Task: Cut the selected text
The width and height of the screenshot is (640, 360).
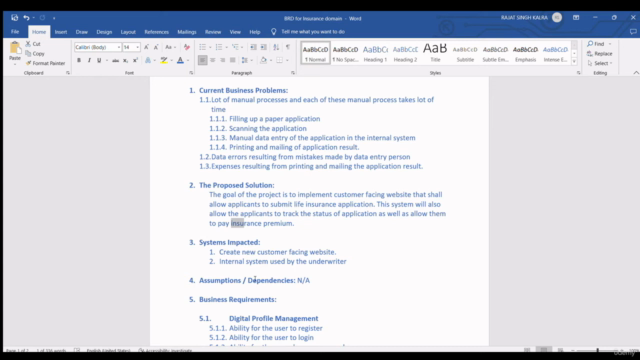Action: pos(33,44)
